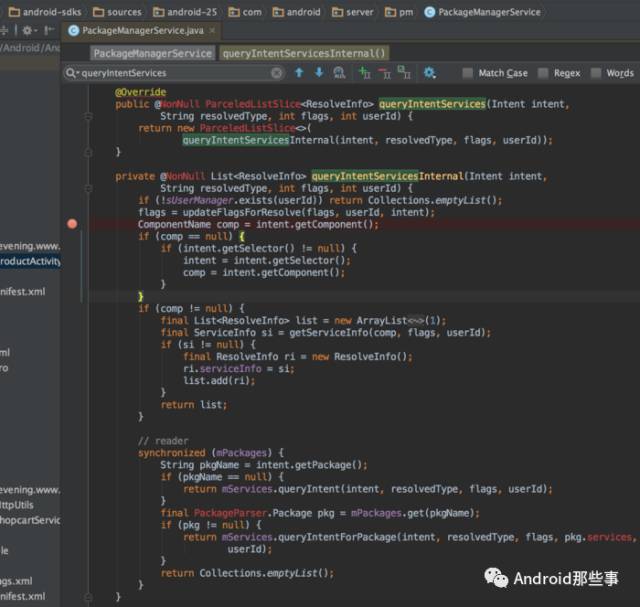Go to next search occurrence arrow
The width and height of the screenshot is (640, 607).
(x=319, y=73)
